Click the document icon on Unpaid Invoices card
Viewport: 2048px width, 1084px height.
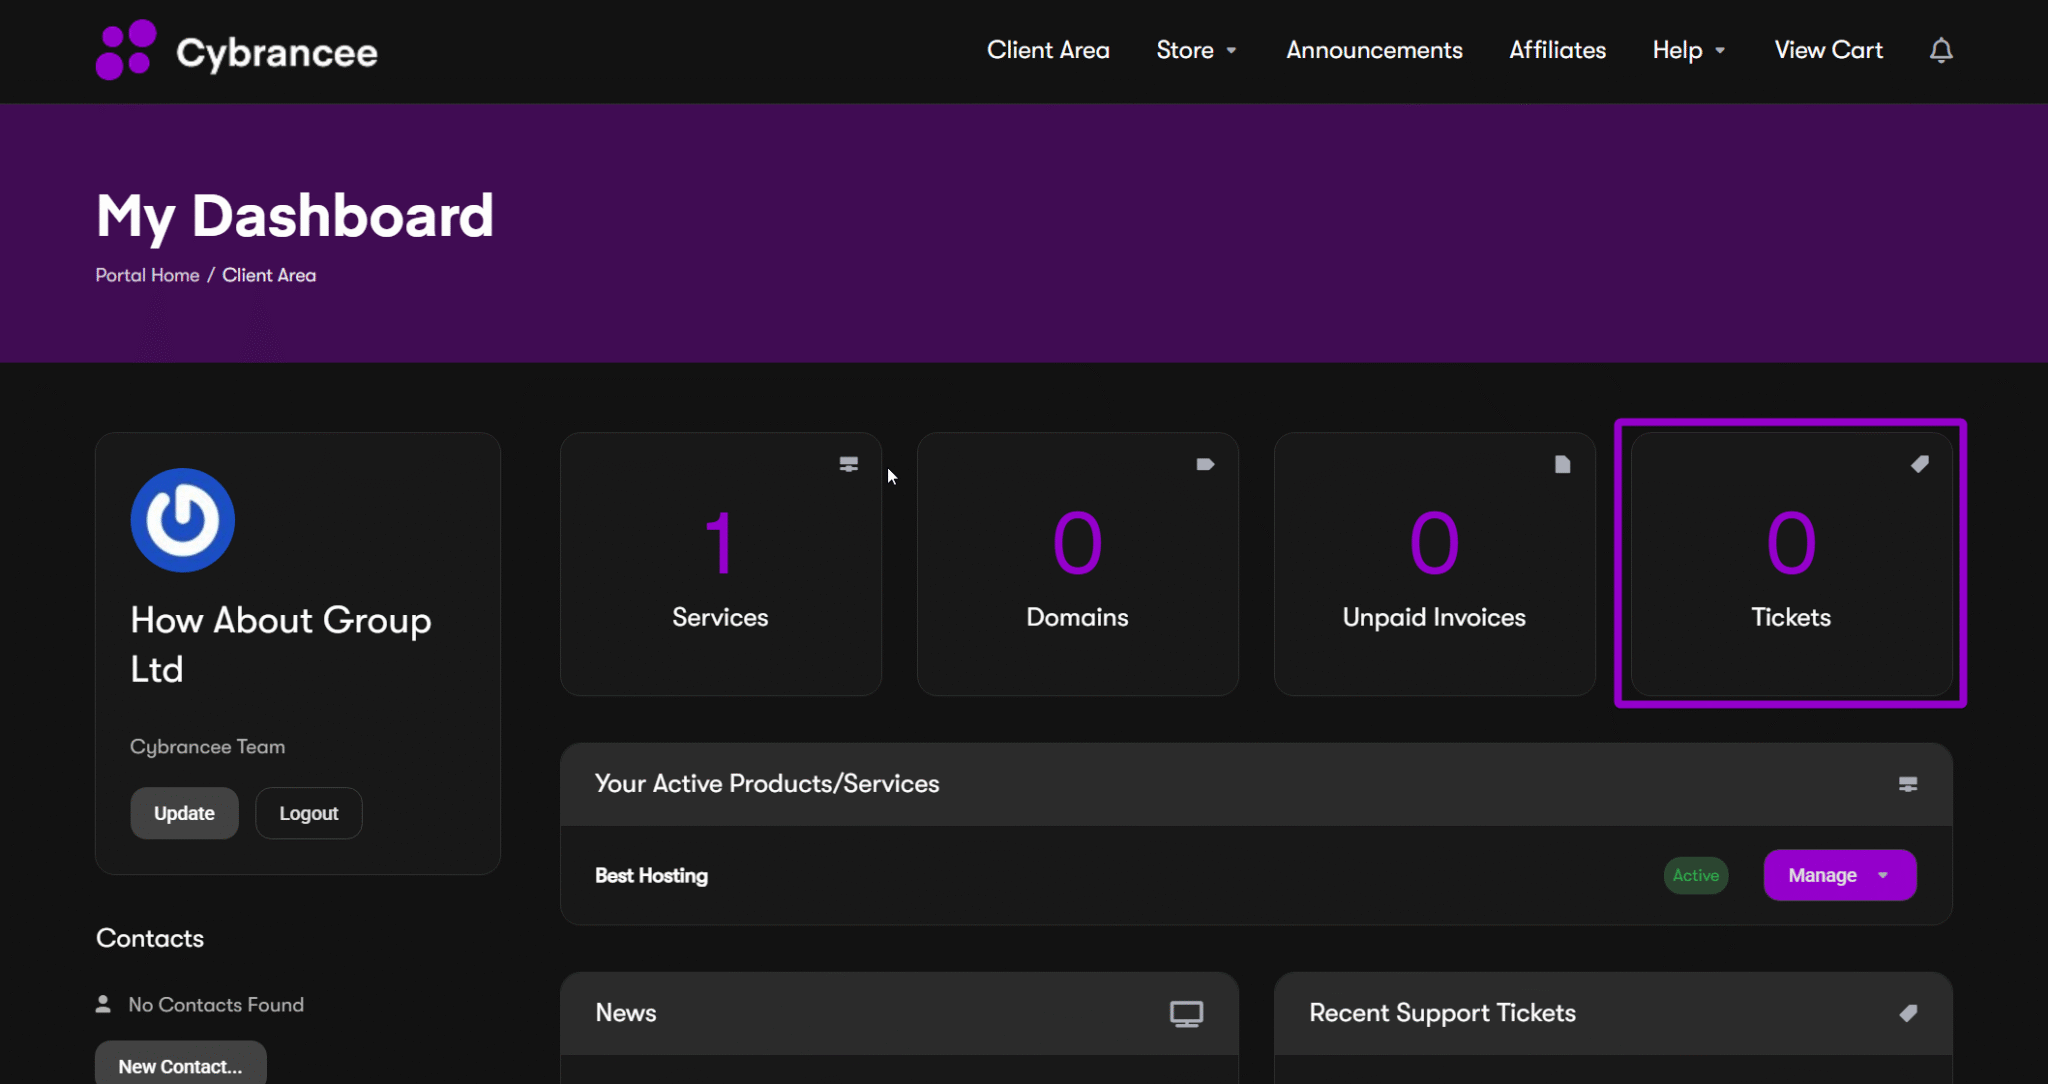tap(1562, 464)
